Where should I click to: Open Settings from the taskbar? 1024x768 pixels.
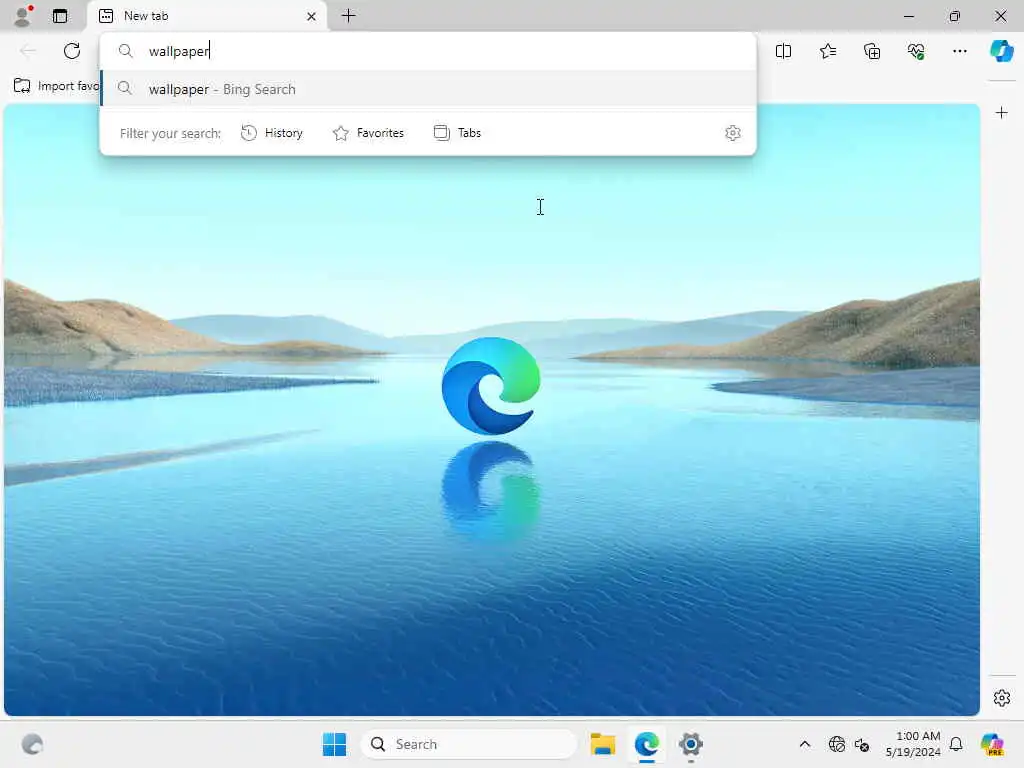pyautogui.click(x=690, y=744)
